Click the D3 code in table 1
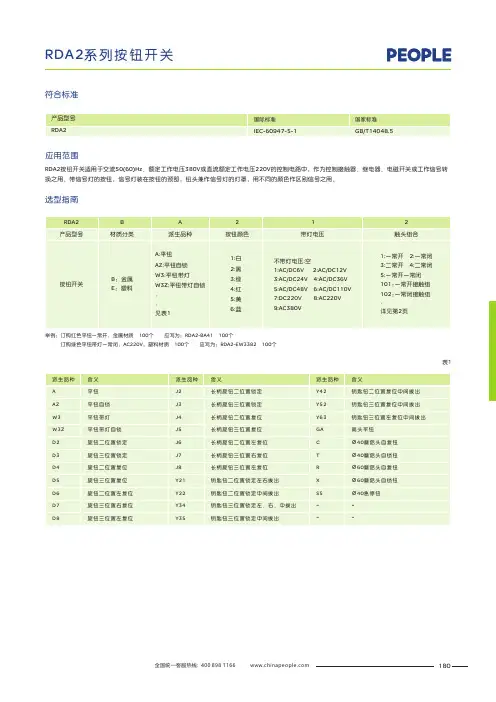This screenshot has width=496, height=702. pyautogui.click(x=56, y=455)
